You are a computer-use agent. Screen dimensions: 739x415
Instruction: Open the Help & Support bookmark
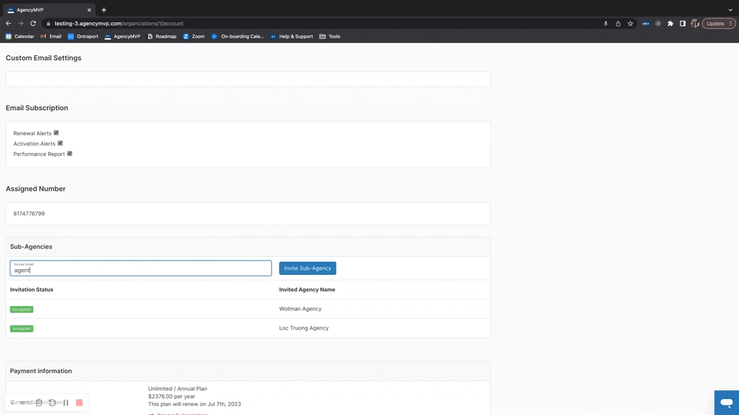291,36
